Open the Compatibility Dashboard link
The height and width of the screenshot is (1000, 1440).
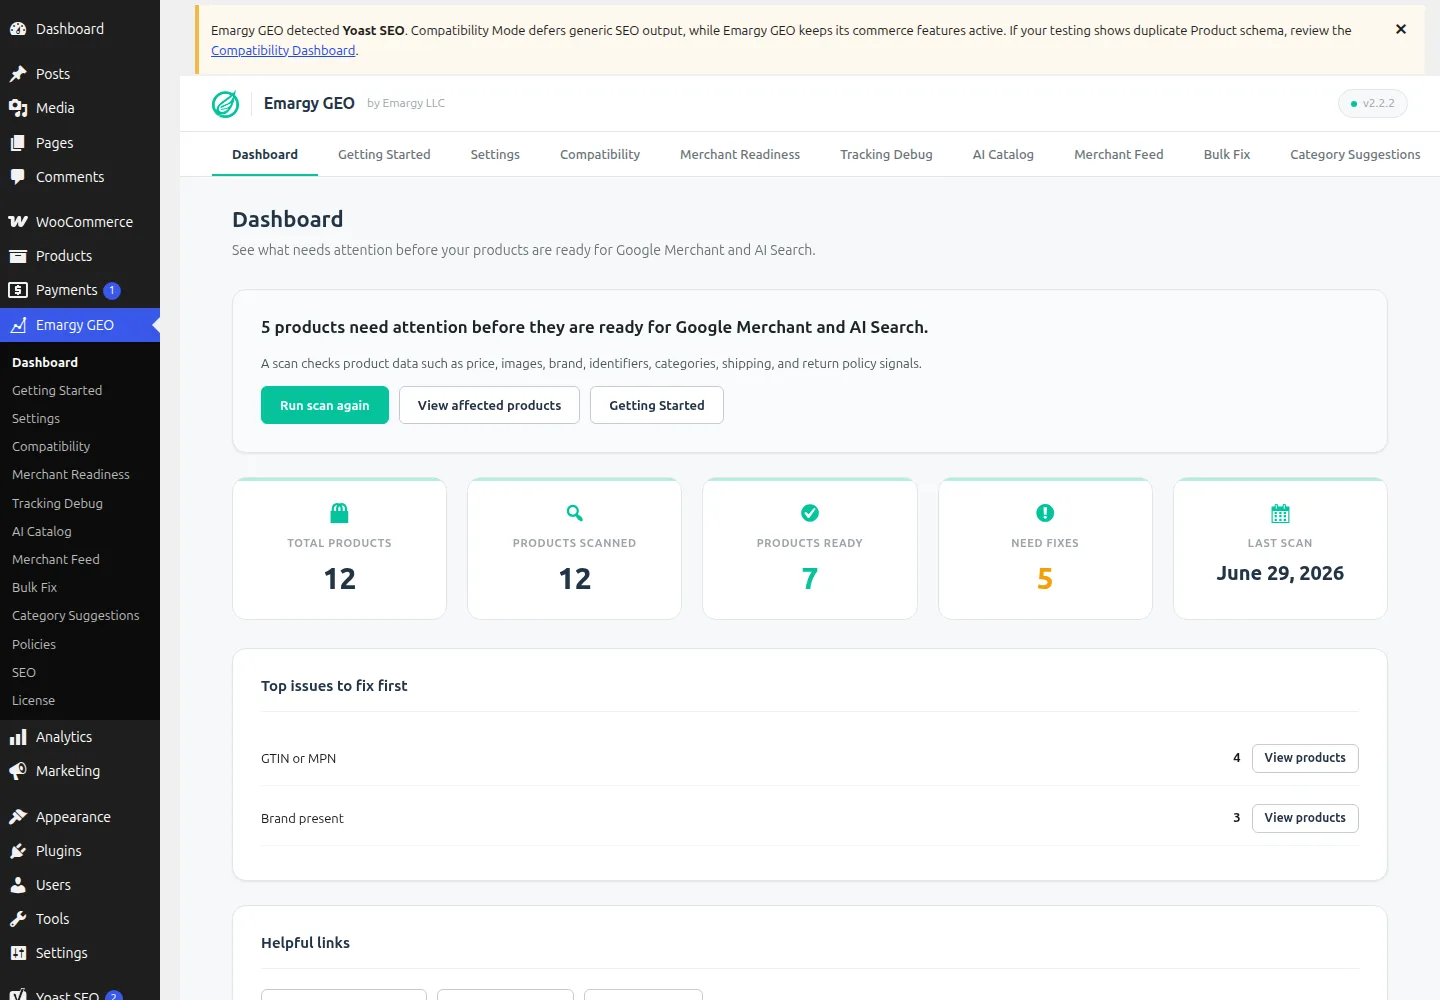click(283, 51)
